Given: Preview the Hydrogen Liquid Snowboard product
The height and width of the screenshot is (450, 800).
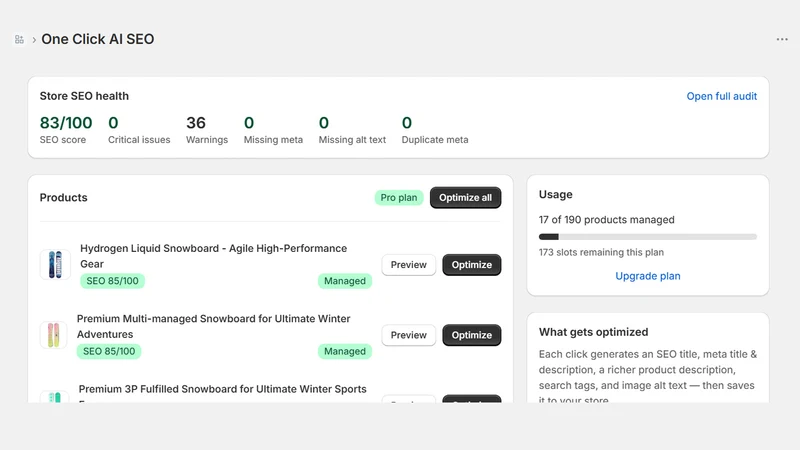Looking at the screenshot, I should click(x=409, y=265).
